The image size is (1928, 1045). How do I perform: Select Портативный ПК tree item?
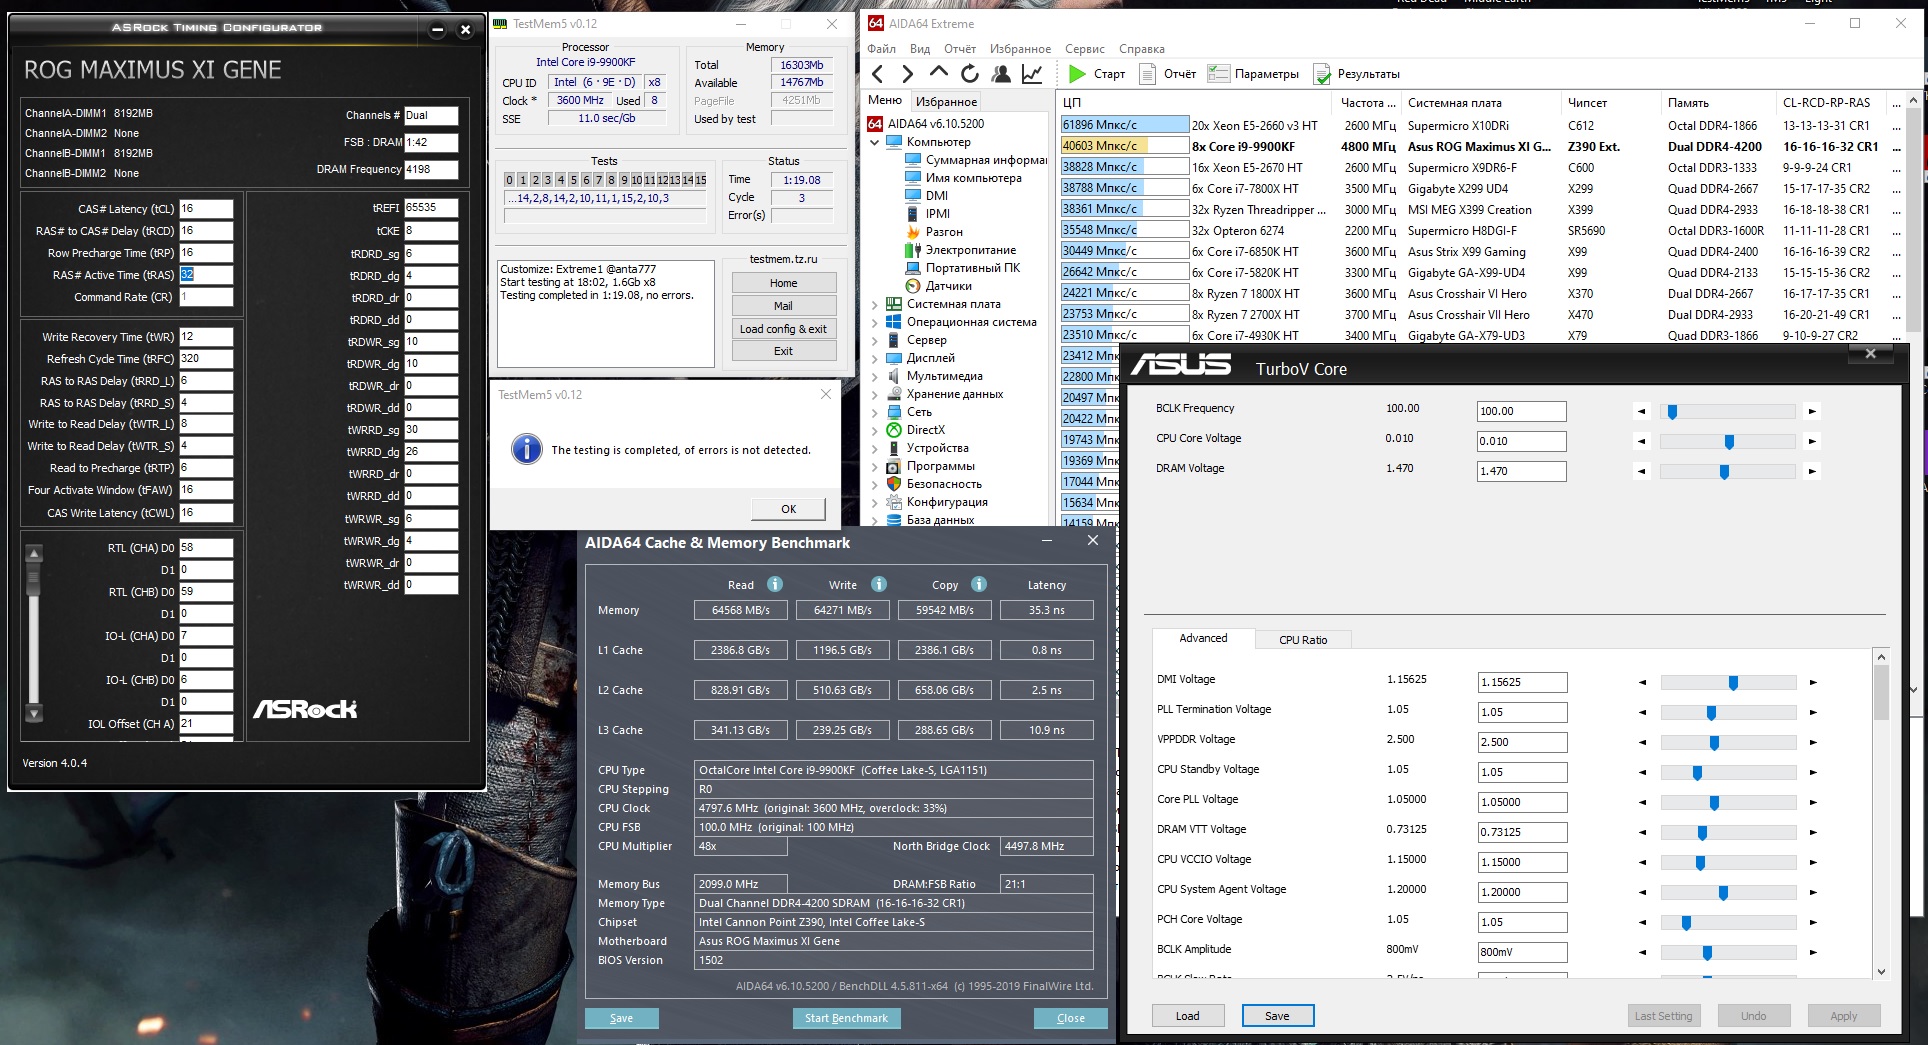click(x=962, y=268)
